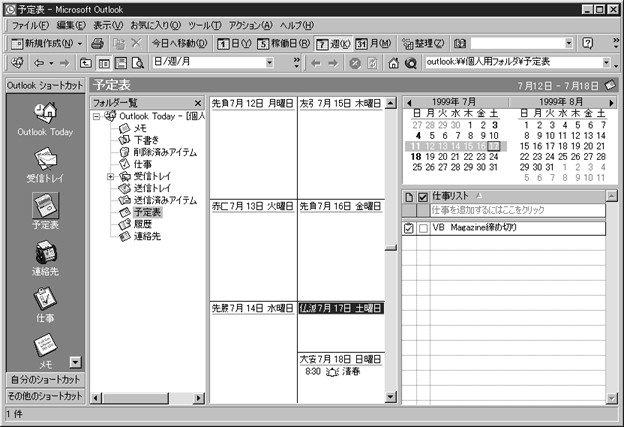Click the 自分のショートカット group button

tap(43, 380)
